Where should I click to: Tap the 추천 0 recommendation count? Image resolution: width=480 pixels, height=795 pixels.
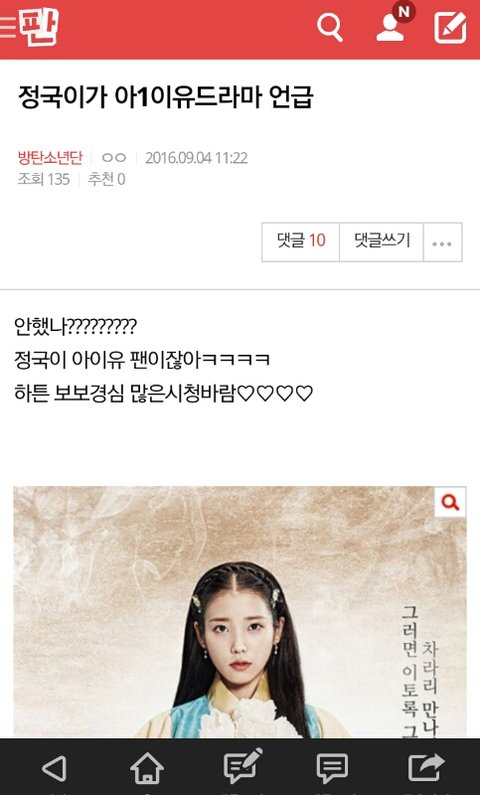pos(106,179)
